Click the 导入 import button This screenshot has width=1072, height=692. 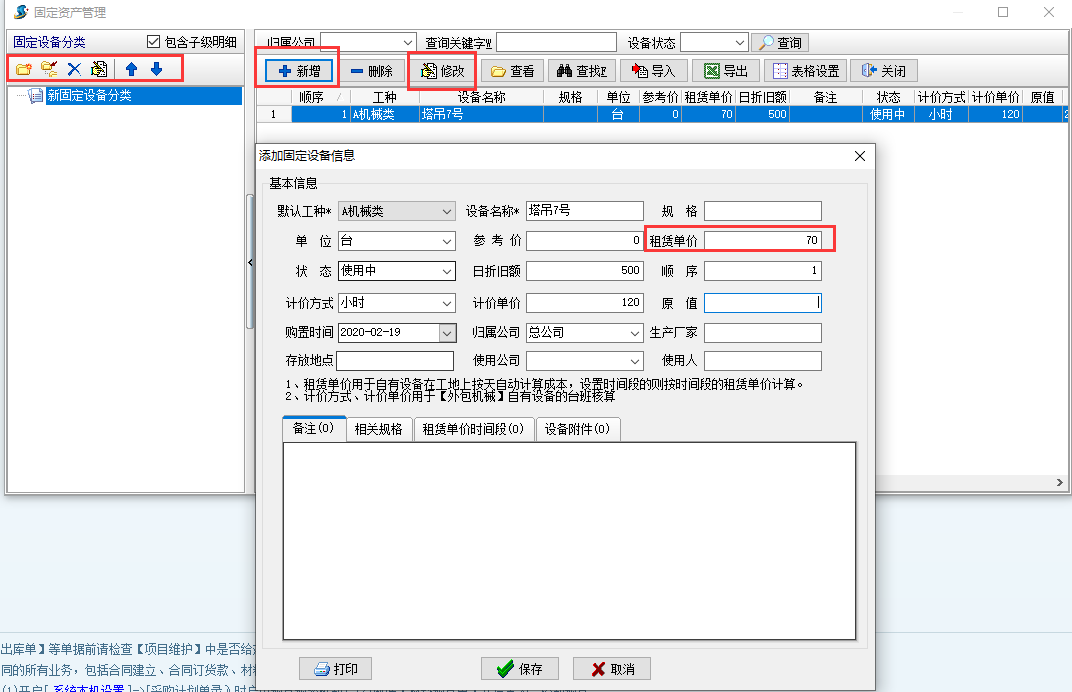[x=654, y=70]
